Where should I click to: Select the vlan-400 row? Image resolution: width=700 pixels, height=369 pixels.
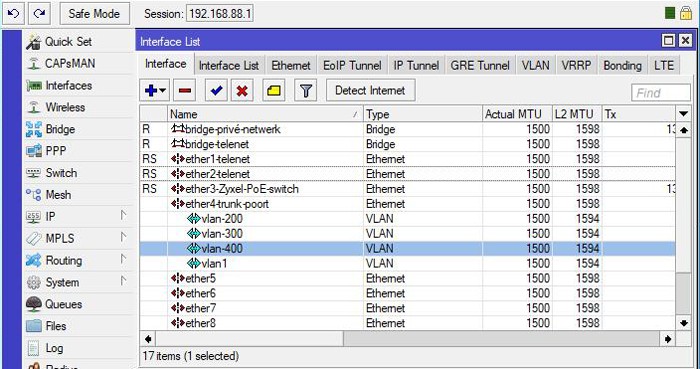point(408,249)
